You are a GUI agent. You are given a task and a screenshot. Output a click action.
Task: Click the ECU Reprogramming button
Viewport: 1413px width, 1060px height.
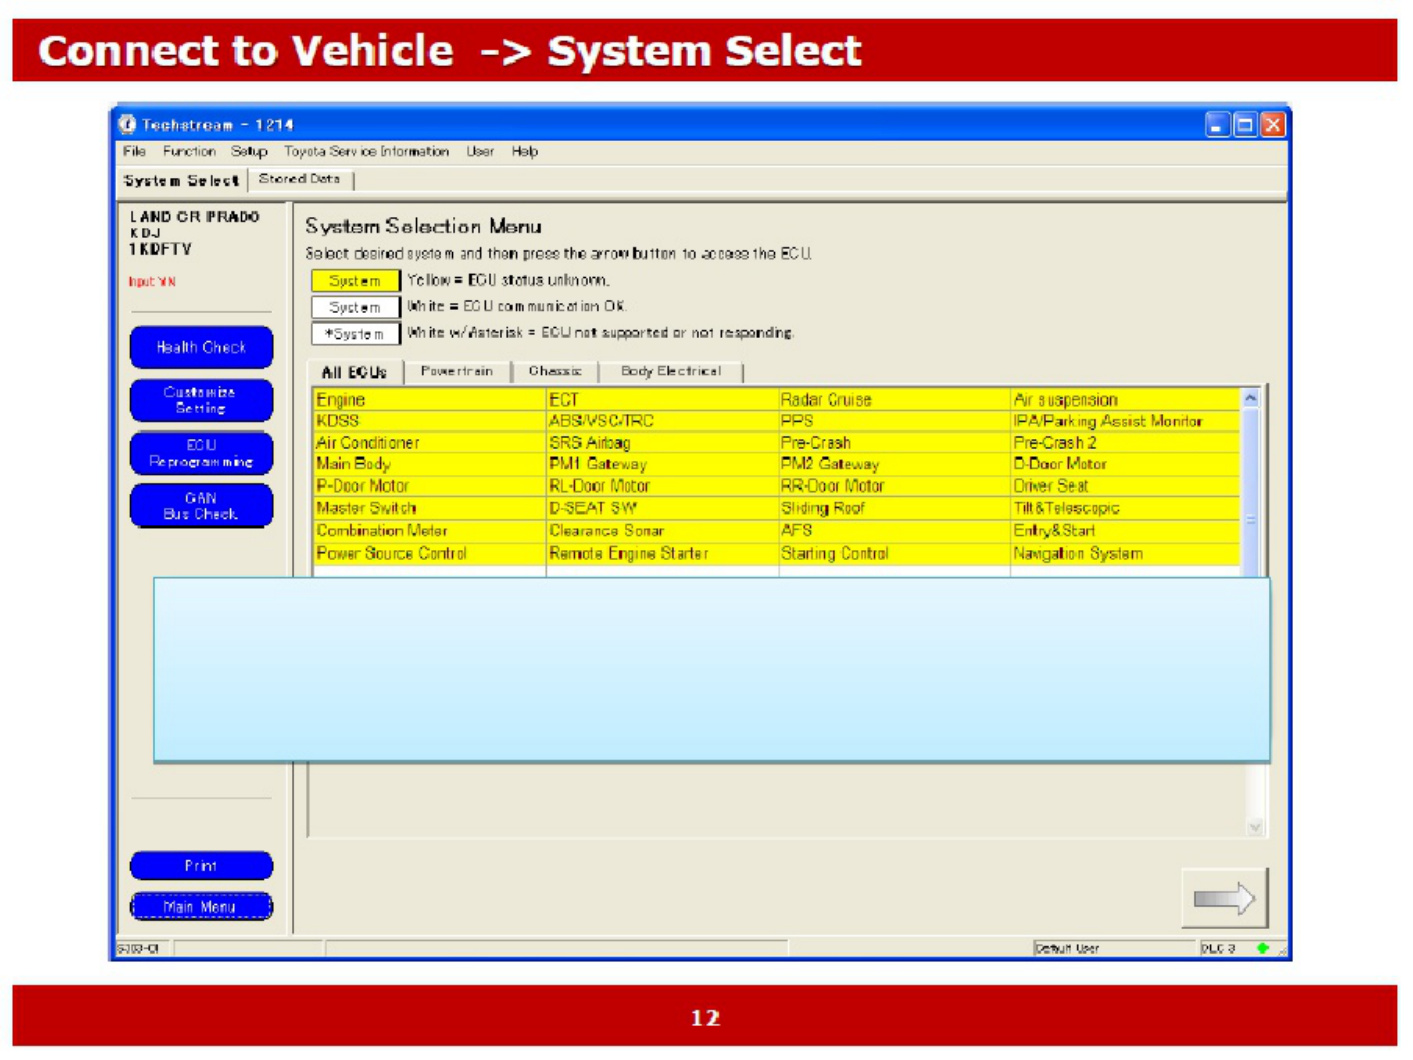tap(201, 453)
